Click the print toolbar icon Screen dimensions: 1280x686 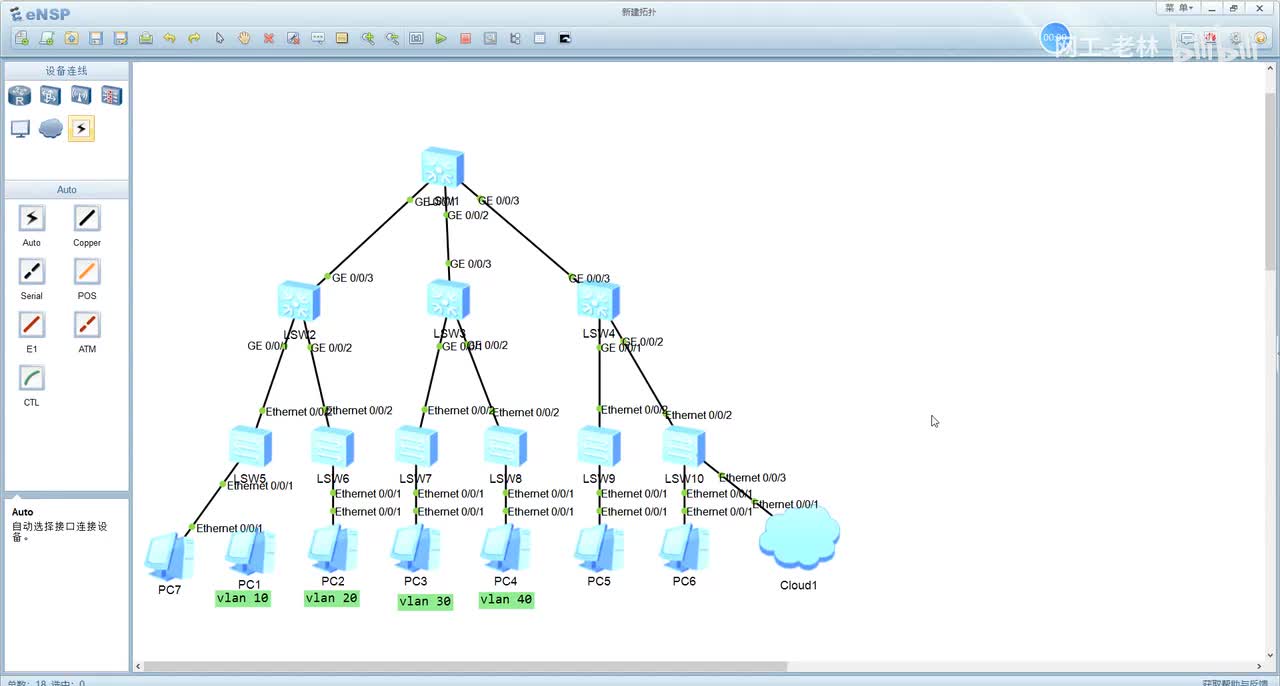tap(146, 38)
